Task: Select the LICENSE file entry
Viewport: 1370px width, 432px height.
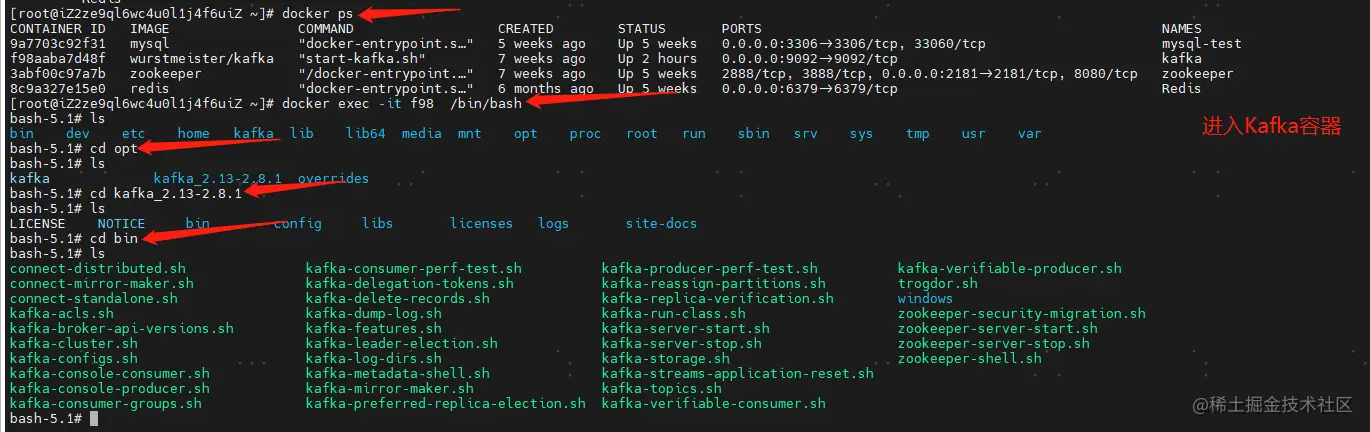Action: 37,223
